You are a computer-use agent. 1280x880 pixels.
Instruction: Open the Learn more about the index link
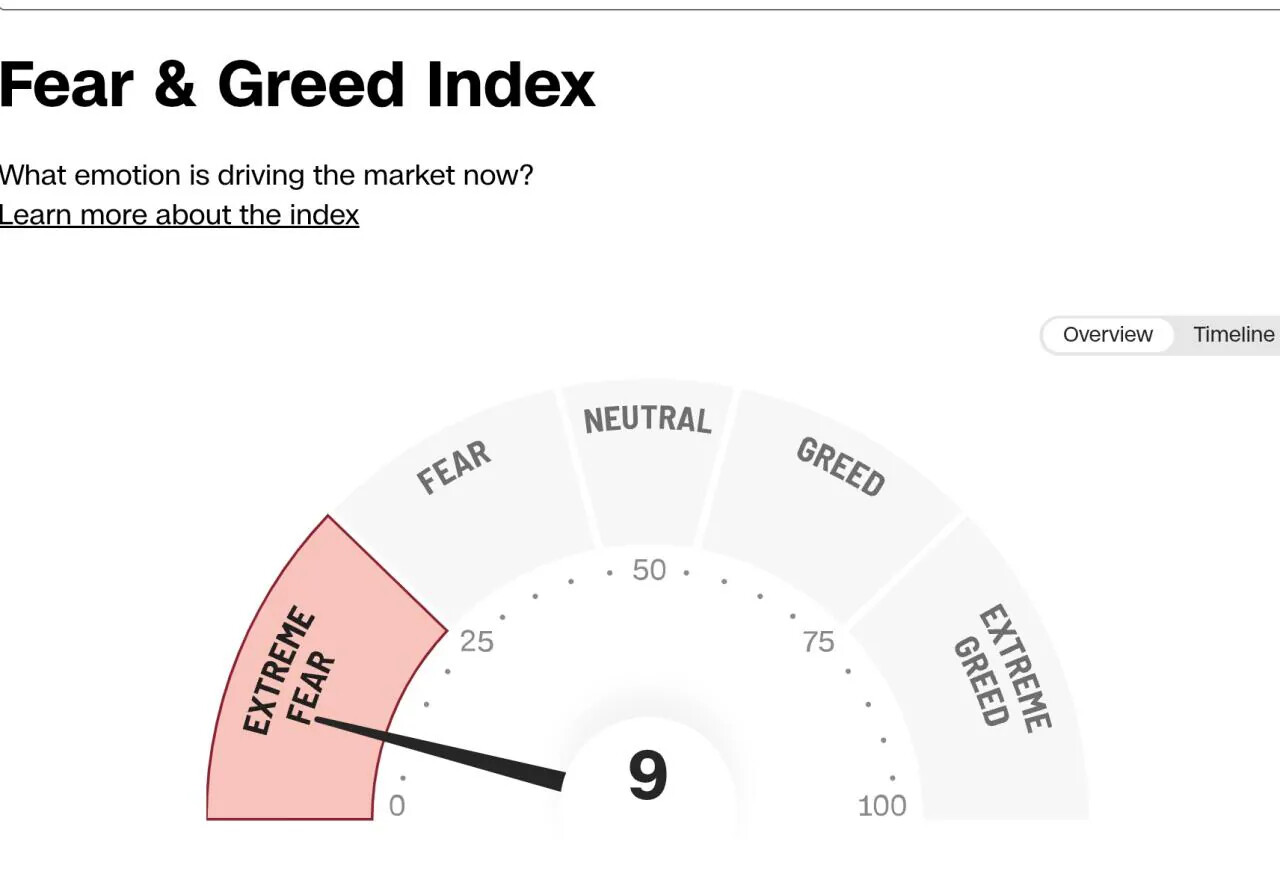coord(179,215)
